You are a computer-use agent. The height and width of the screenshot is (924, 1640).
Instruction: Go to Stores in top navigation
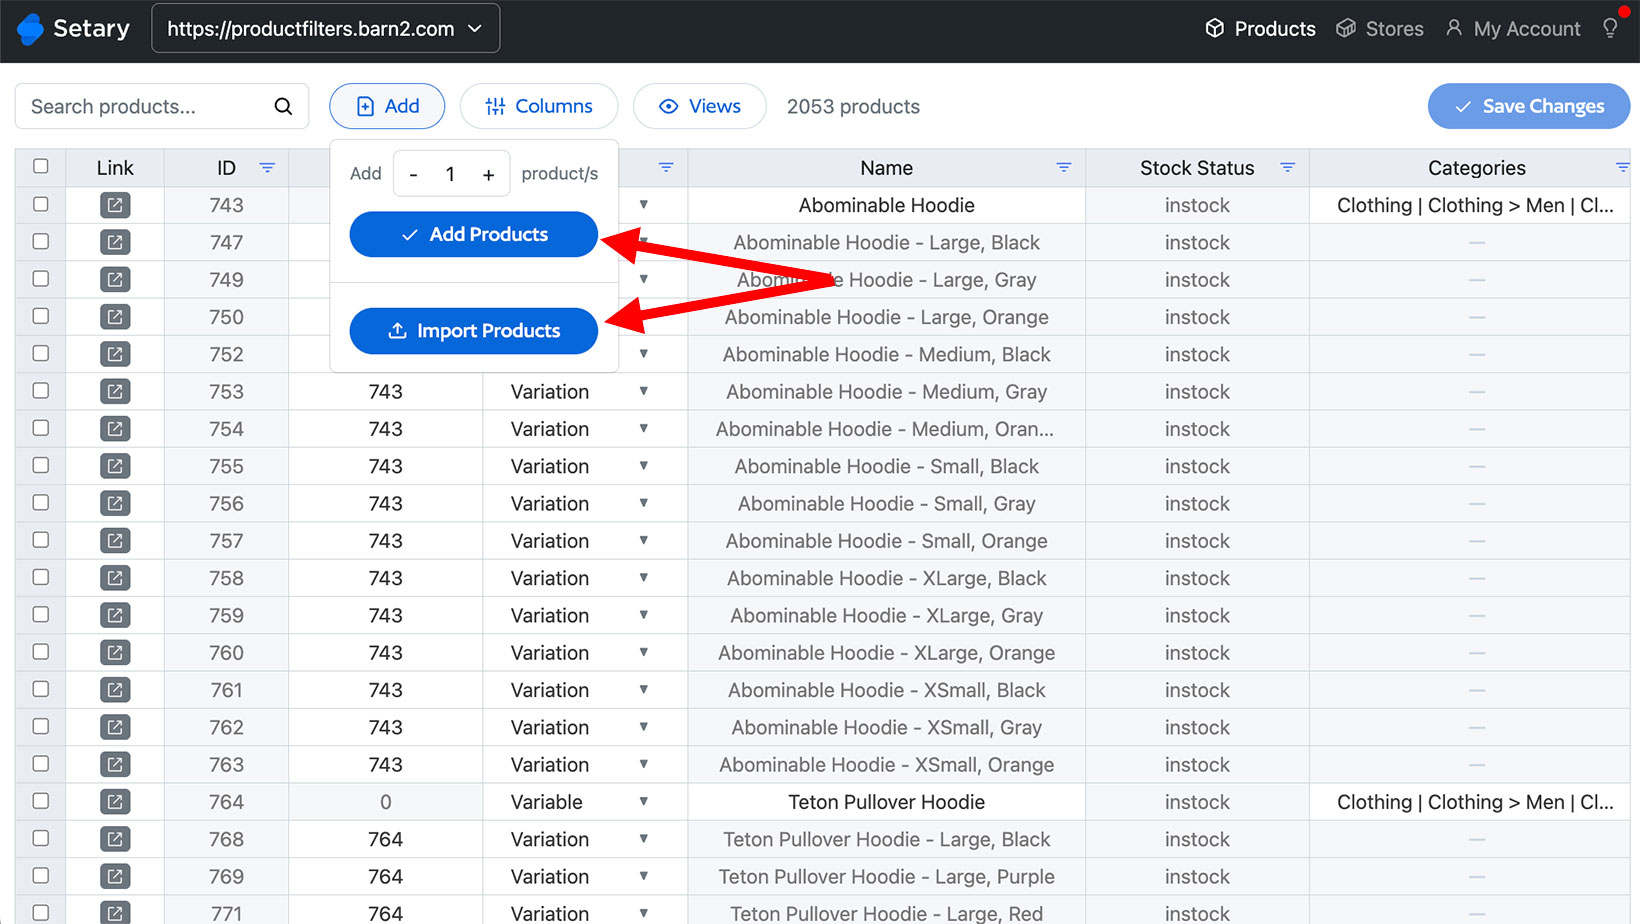coord(1380,28)
